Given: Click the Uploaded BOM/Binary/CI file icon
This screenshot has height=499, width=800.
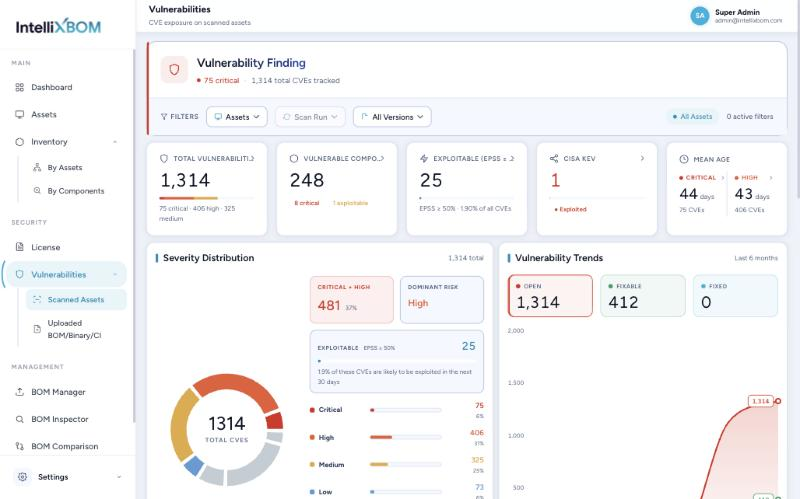Looking at the screenshot, I should 37,329.
